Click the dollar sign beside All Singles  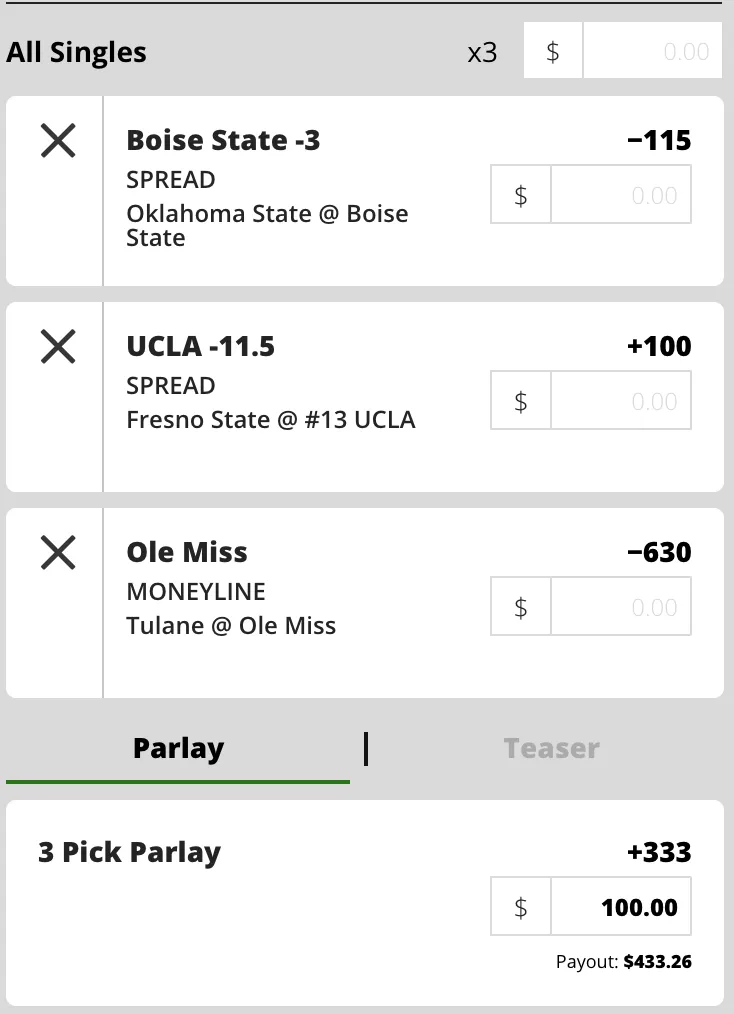pos(553,51)
